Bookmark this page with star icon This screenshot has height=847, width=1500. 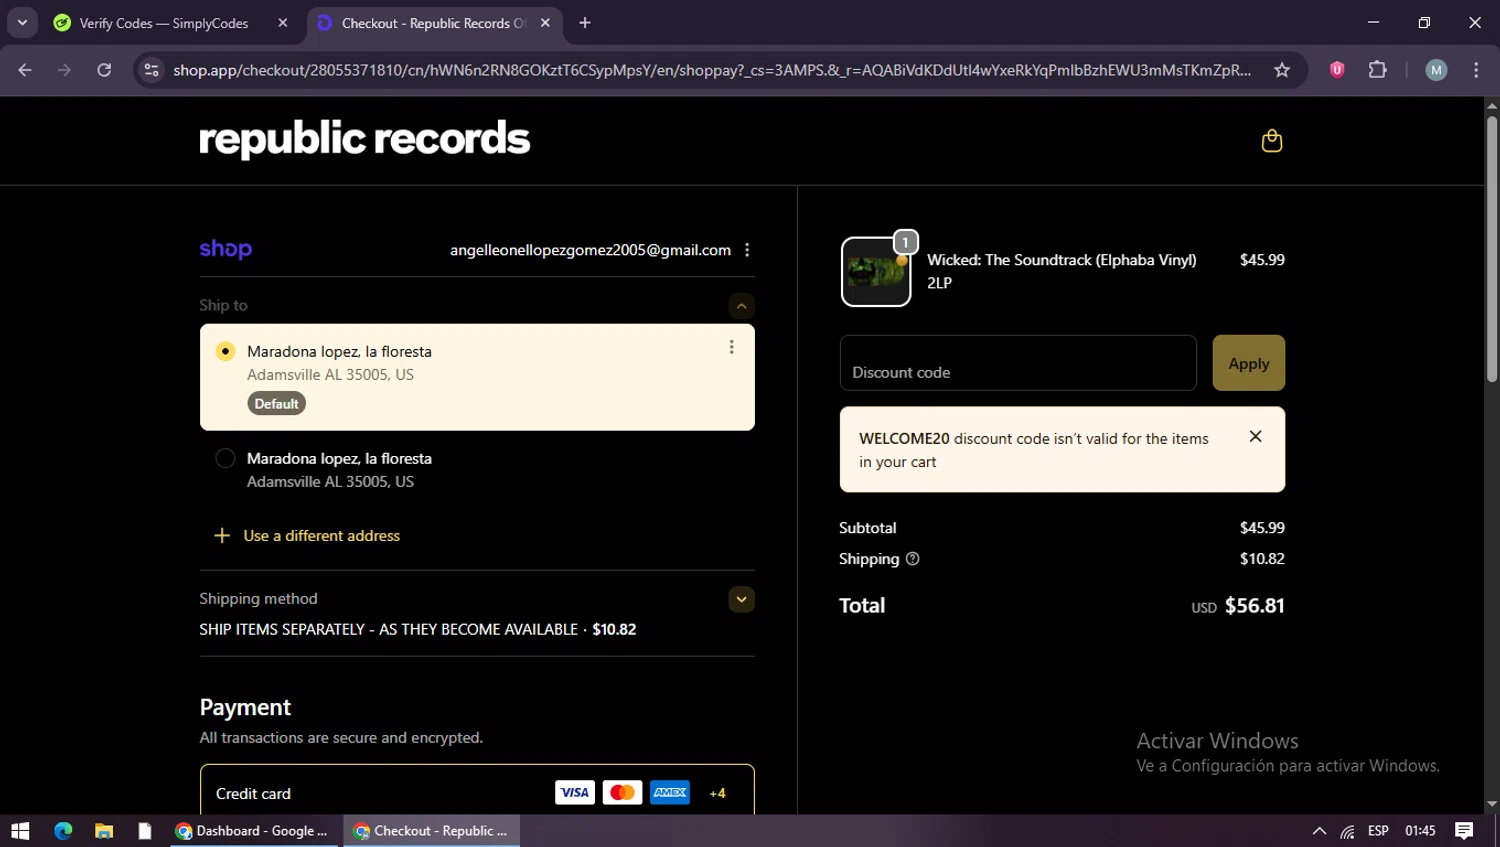coord(1282,70)
